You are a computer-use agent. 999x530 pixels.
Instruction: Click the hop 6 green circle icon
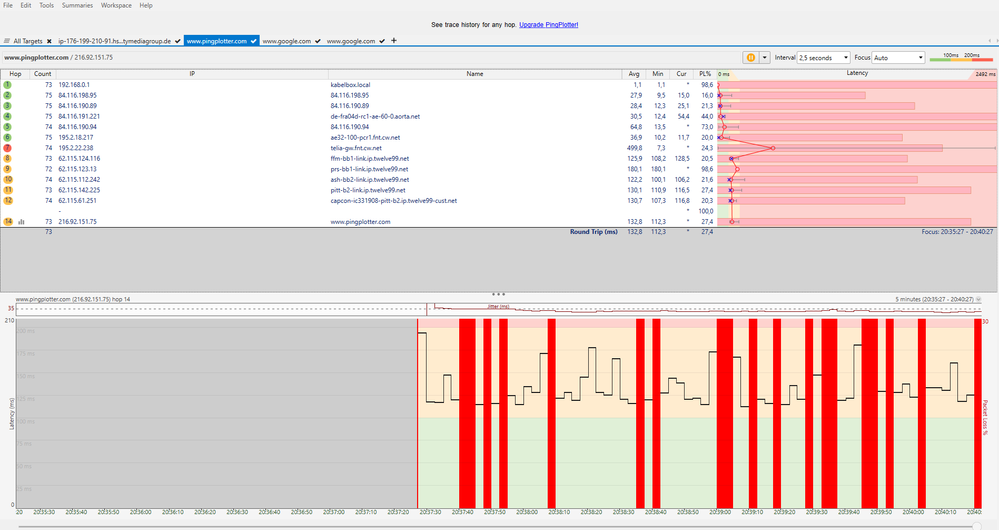(x=8, y=137)
